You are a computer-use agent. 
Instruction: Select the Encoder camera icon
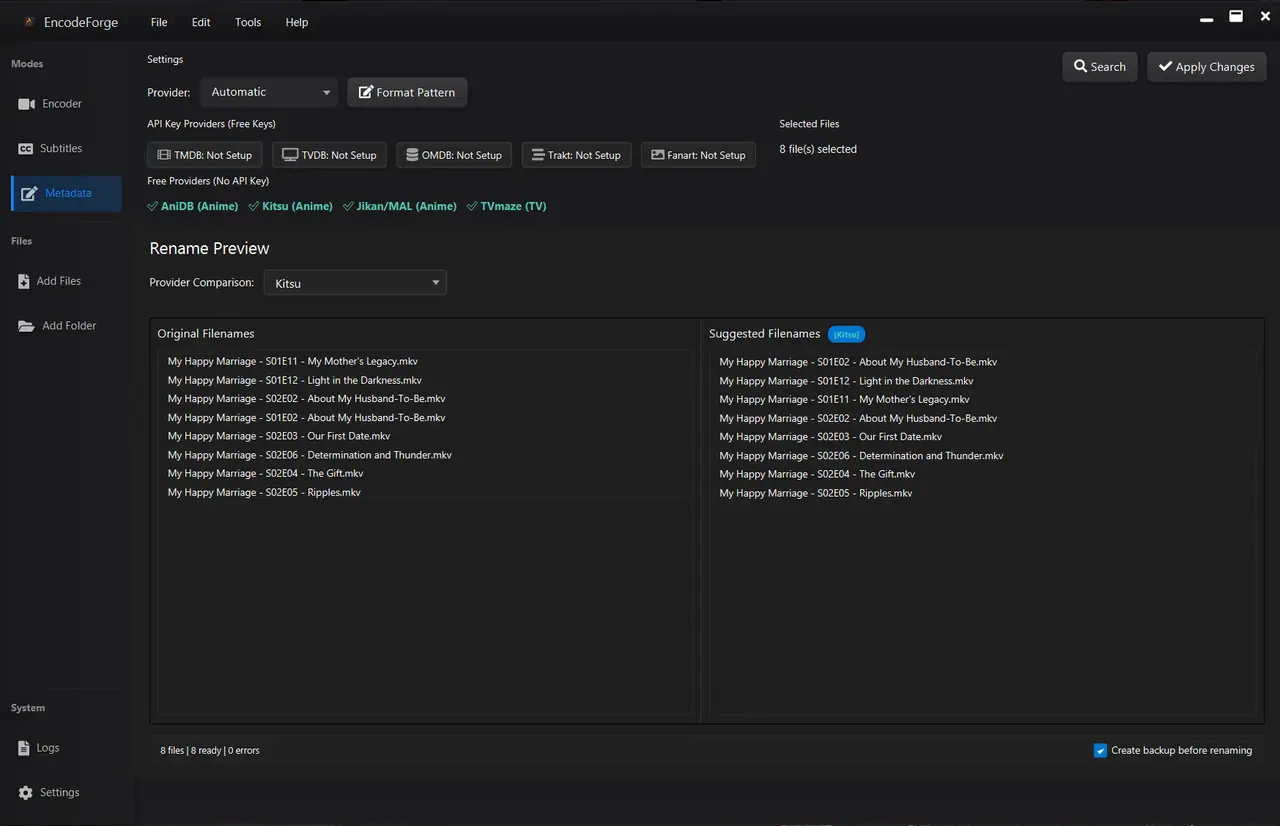(x=26, y=104)
